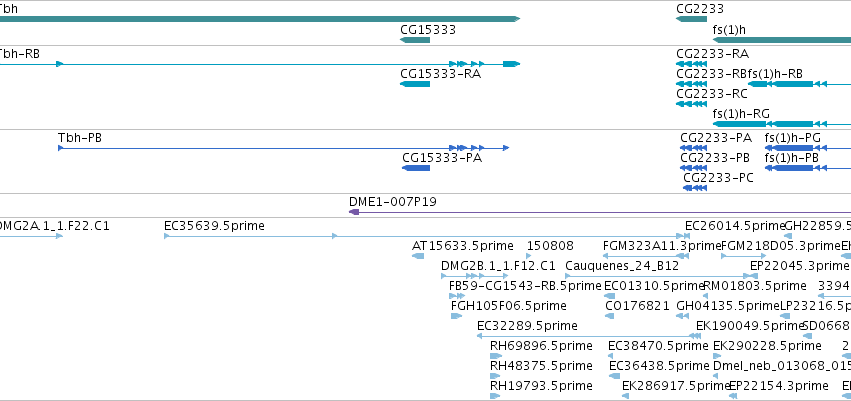Select the CG2233-PB coding feature
The image size is (851, 401).
click(x=693, y=168)
